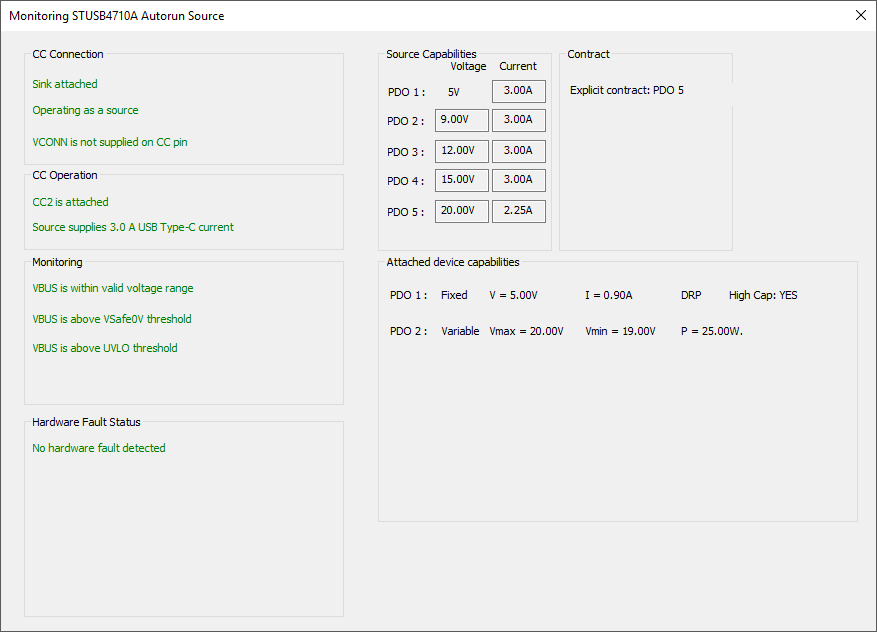
Task: Click 'V = 5.00V' in attached device capabilities
Action: (x=513, y=295)
